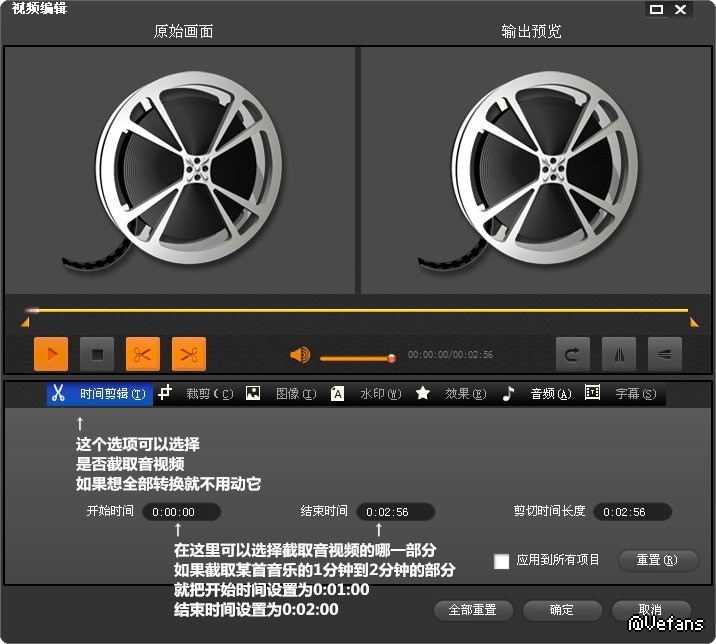Viewport: 716px width, 644px height.
Task: Switch to the 字幕 subtitle tab
Action: pos(622,394)
